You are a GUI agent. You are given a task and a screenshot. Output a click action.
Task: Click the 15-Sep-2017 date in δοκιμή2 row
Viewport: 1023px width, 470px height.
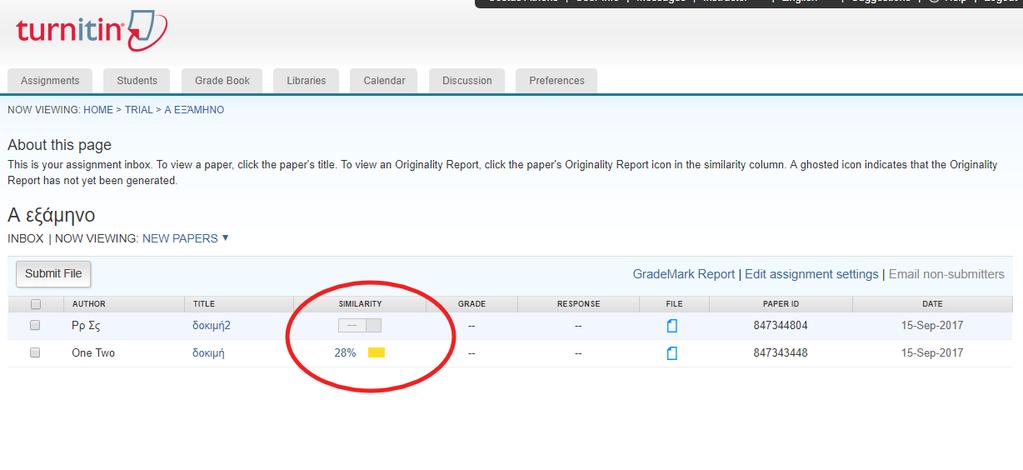click(932, 326)
